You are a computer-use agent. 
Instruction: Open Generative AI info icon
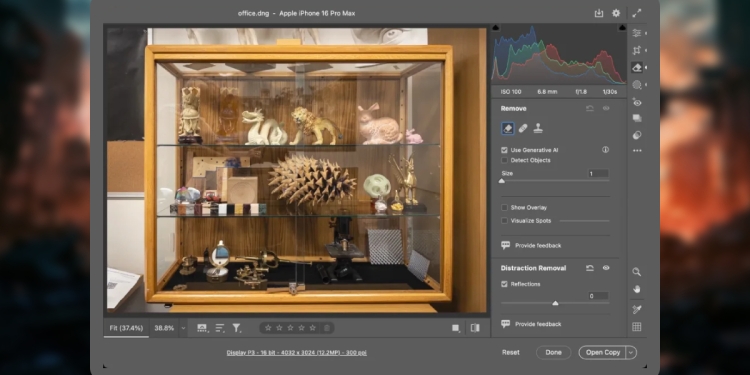click(606, 150)
